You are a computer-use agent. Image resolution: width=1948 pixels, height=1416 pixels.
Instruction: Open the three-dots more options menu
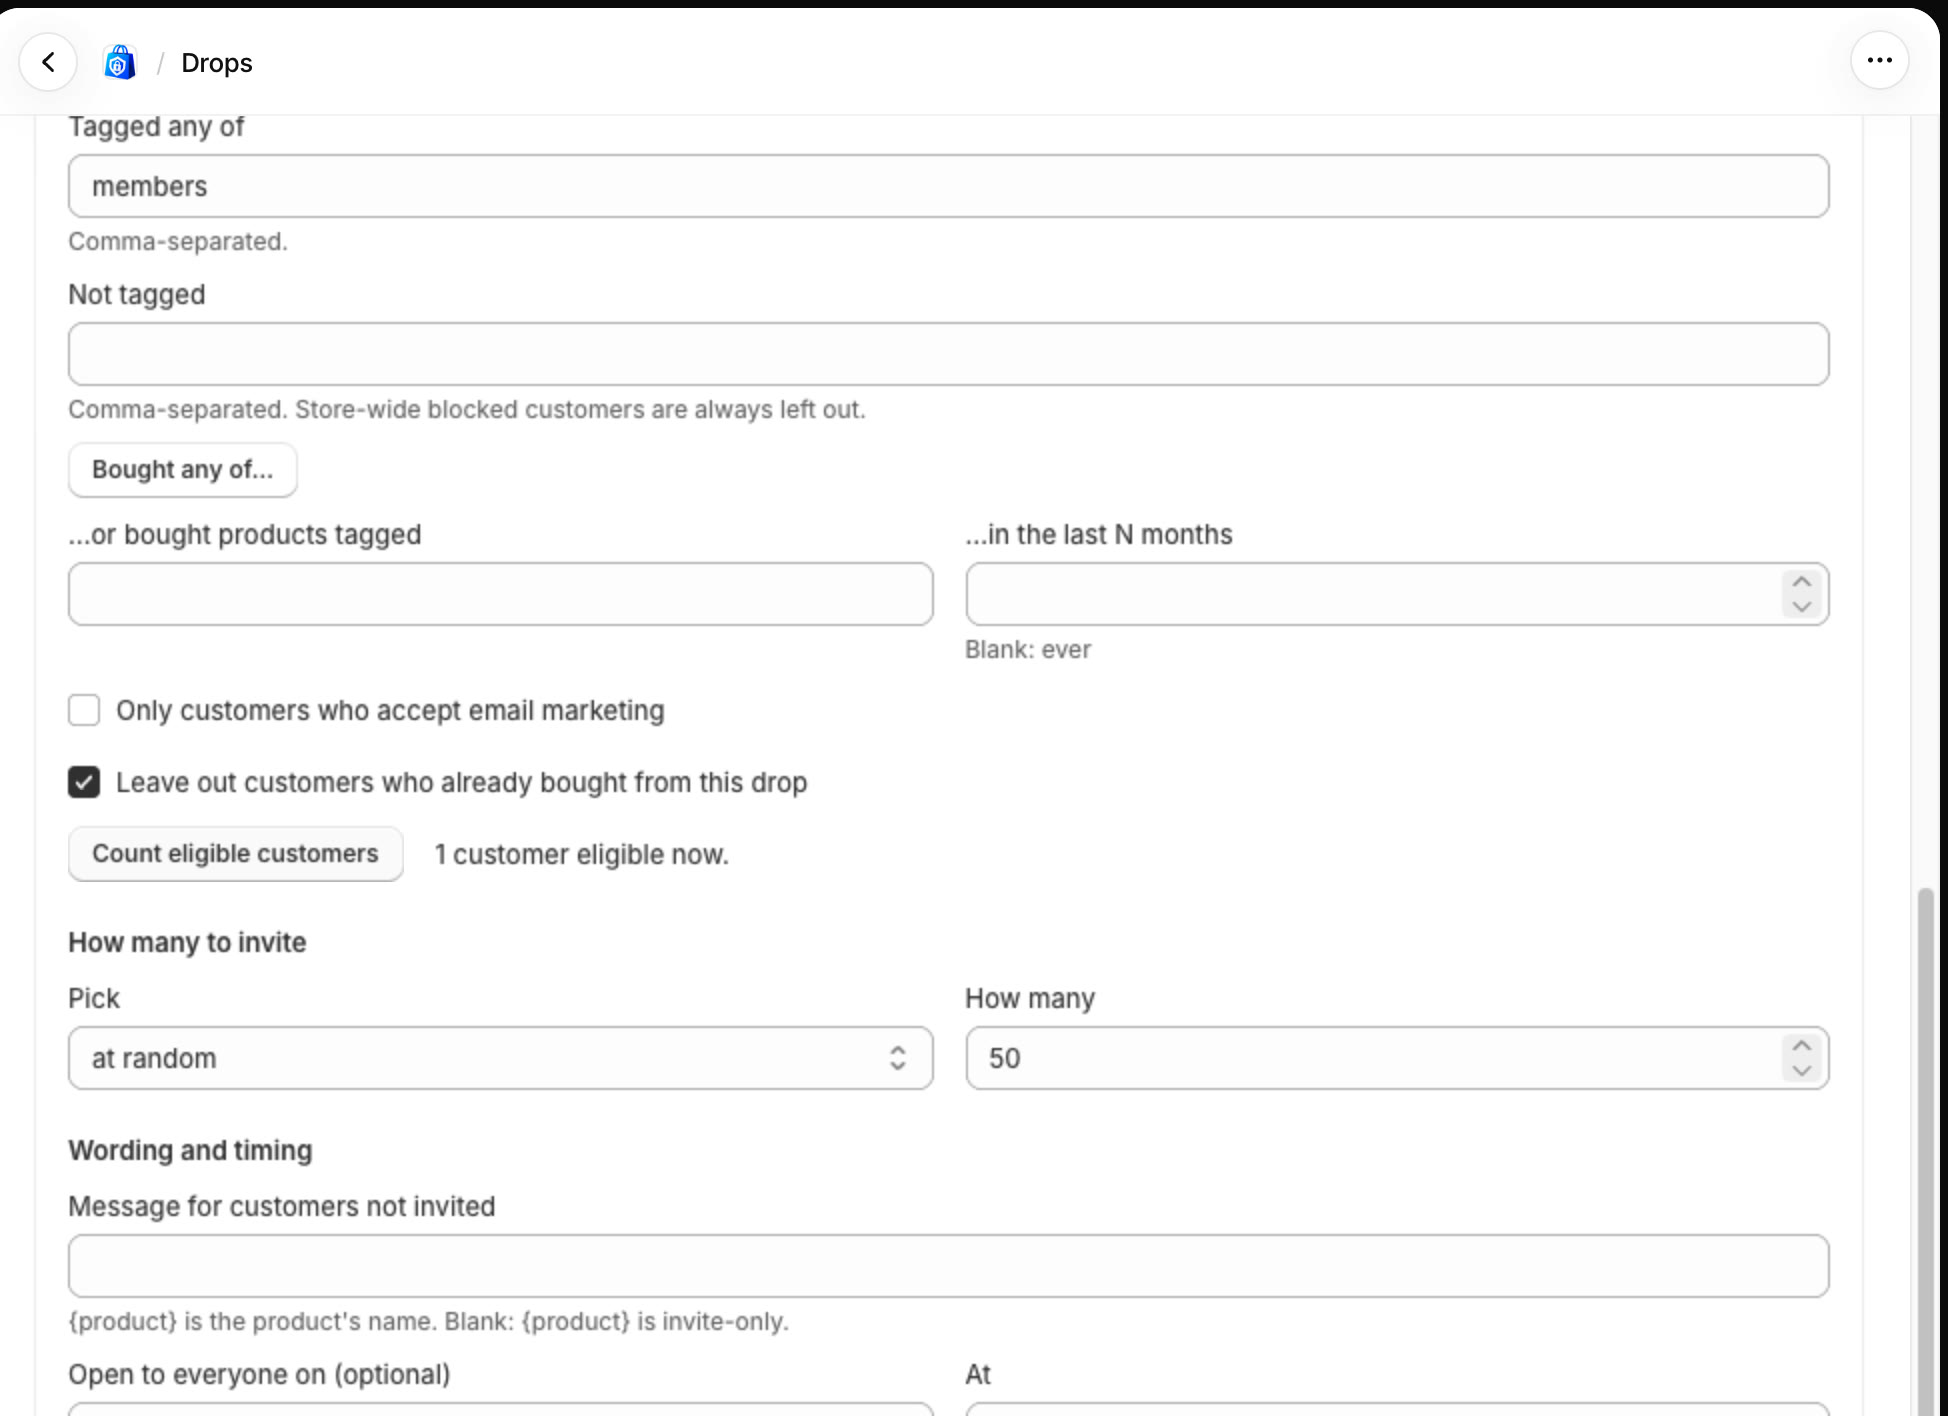click(1879, 61)
